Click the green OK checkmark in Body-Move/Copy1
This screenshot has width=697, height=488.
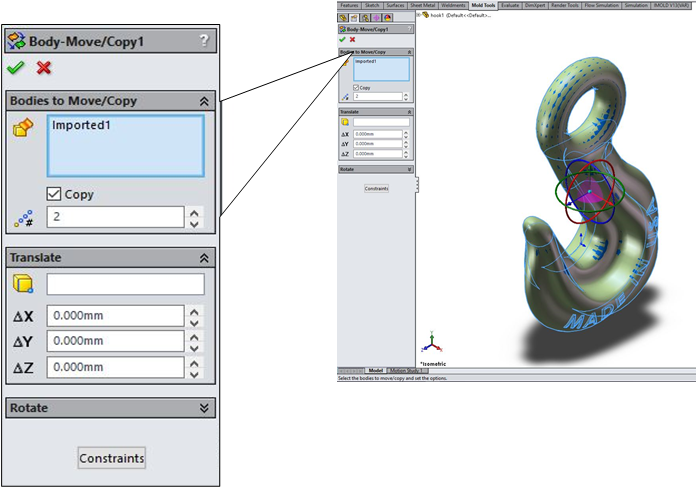tap(15, 68)
